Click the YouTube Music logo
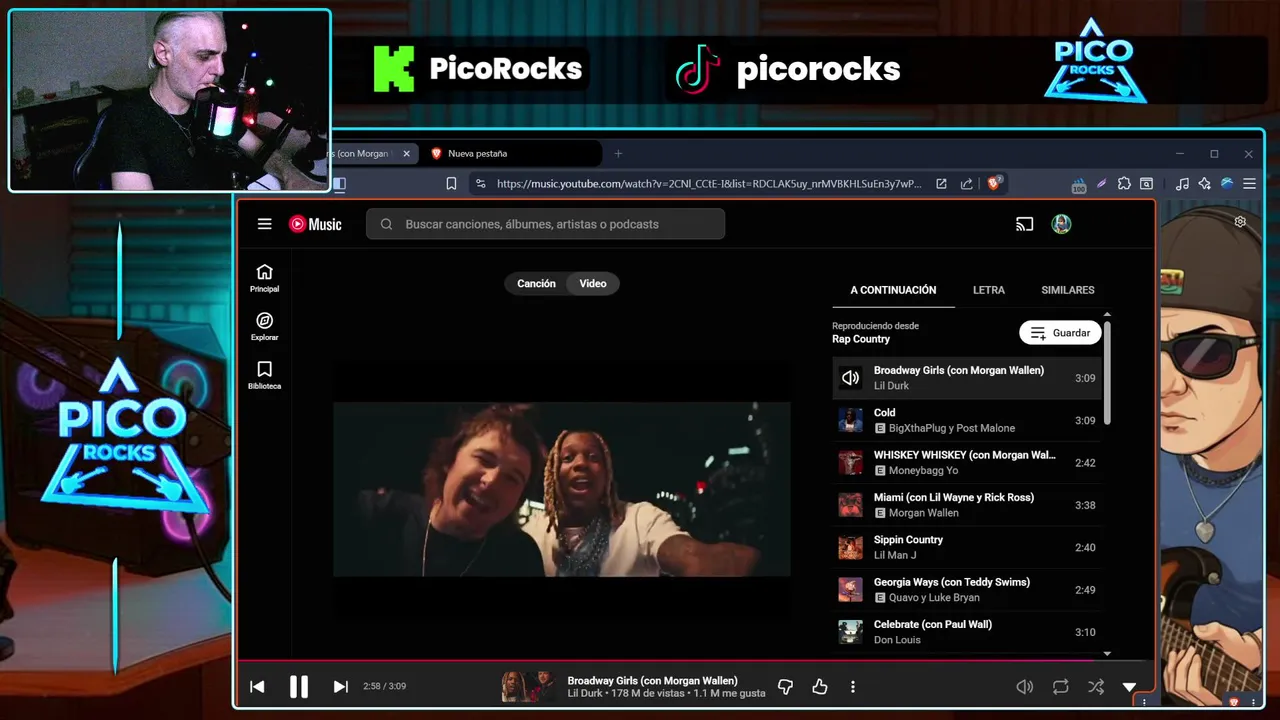This screenshot has width=1280, height=720. [315, 224]
